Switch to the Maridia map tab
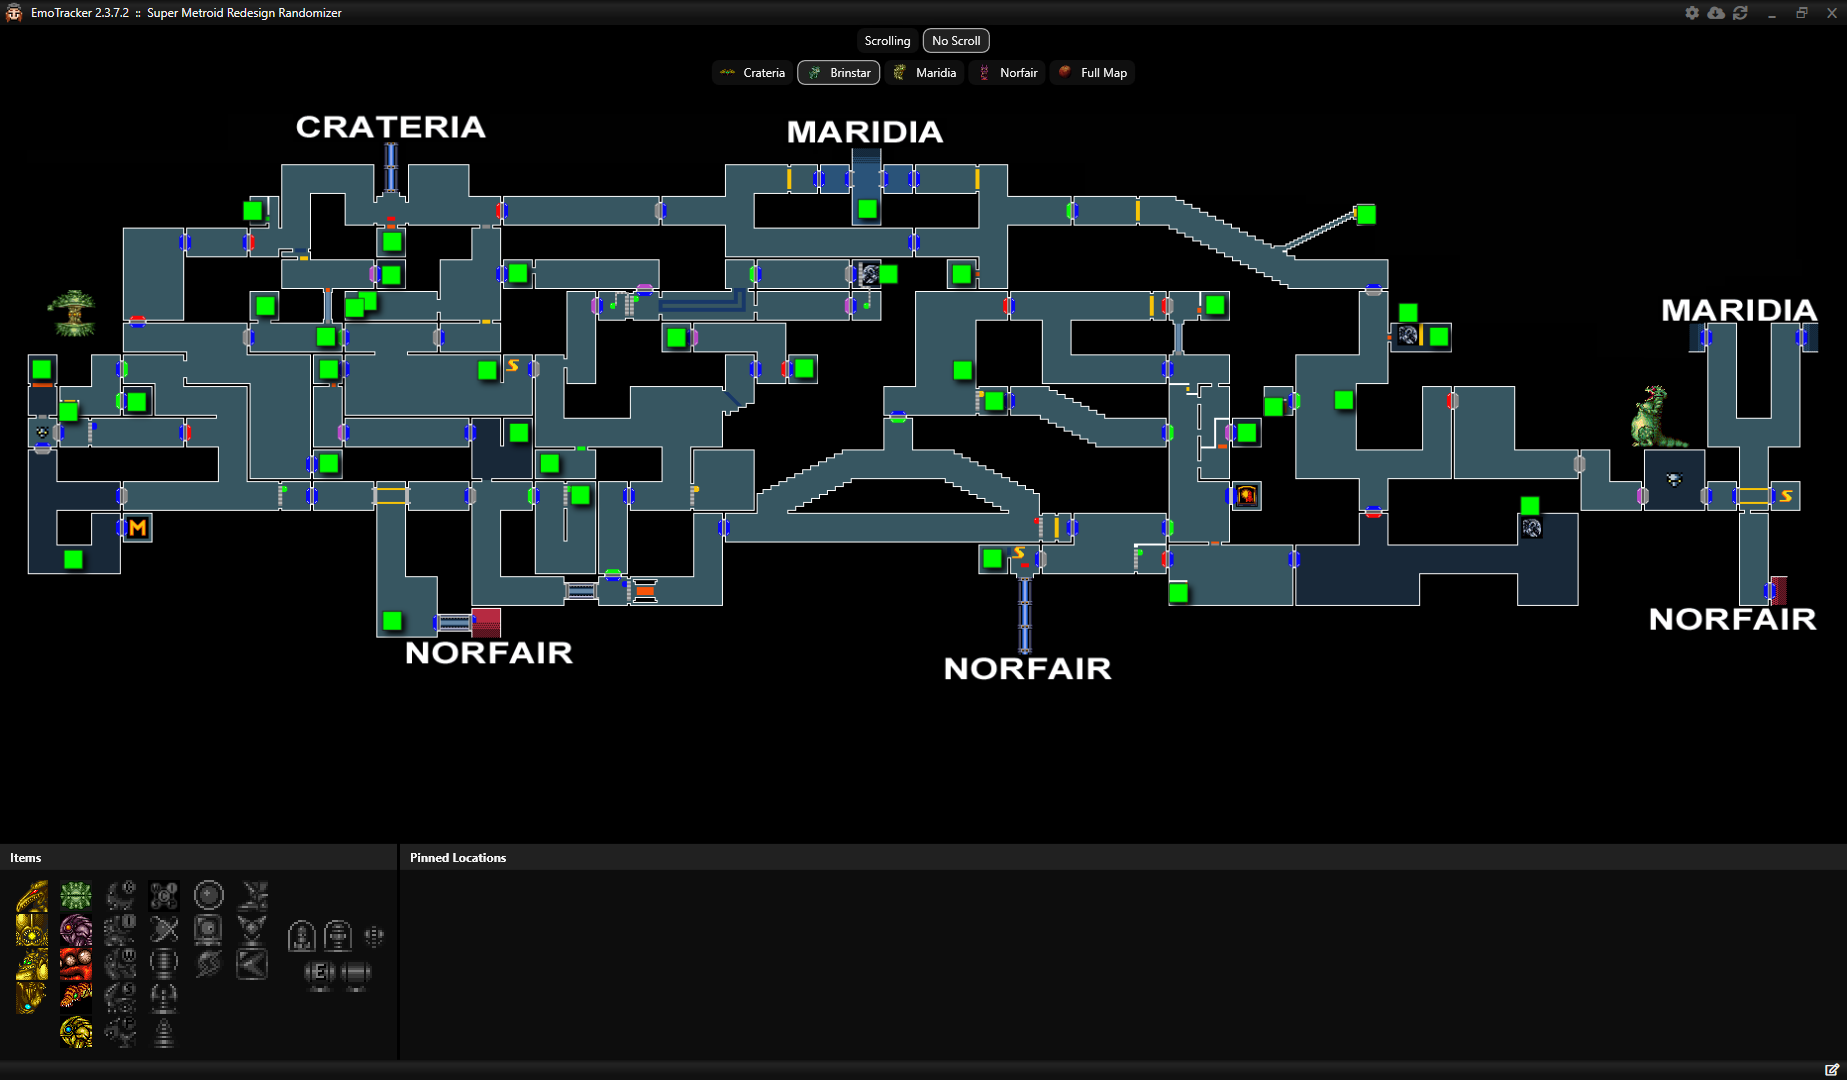The width and height of the screenshot is (1847, 1080). 924,72
